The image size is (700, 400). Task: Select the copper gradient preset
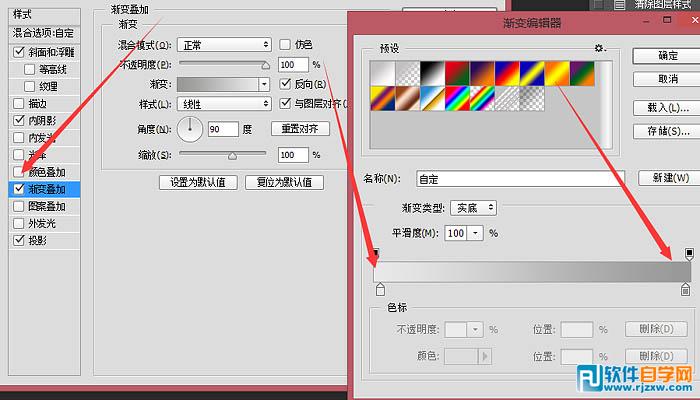point(408,99)
